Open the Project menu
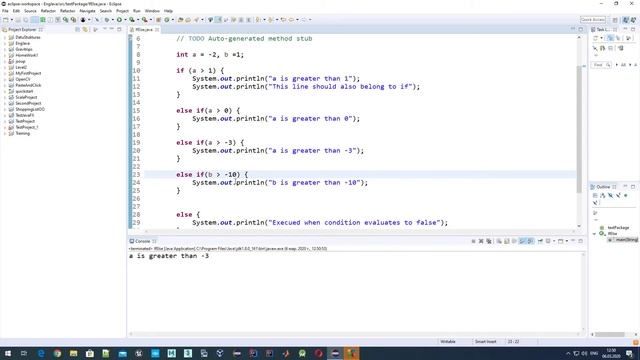The height and width of the screenshot is (360, 640). (x=122, y=11)
